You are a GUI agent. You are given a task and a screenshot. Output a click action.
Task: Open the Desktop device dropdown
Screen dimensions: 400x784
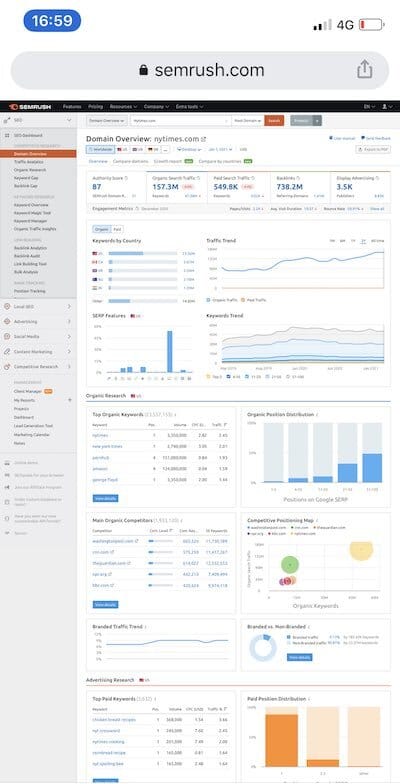189,150
